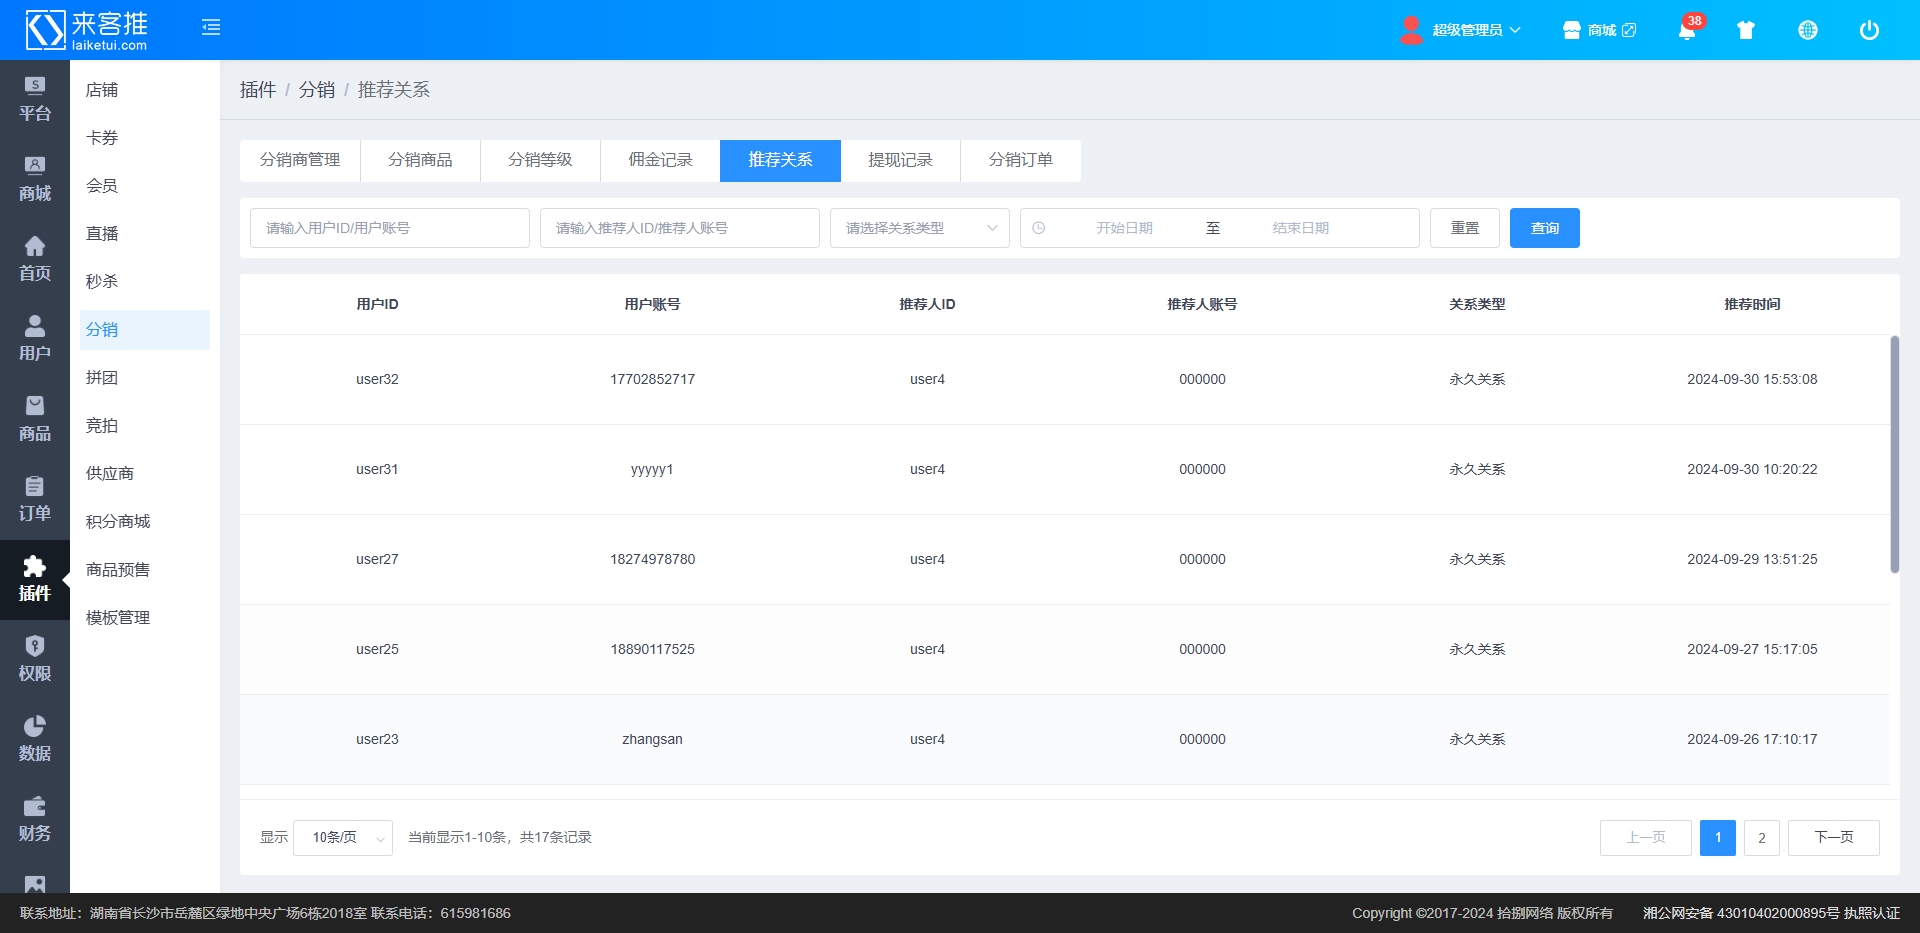Open the 财务 finance sidebar icon
The image size is (1920, 933).
[x=35, y=820]
